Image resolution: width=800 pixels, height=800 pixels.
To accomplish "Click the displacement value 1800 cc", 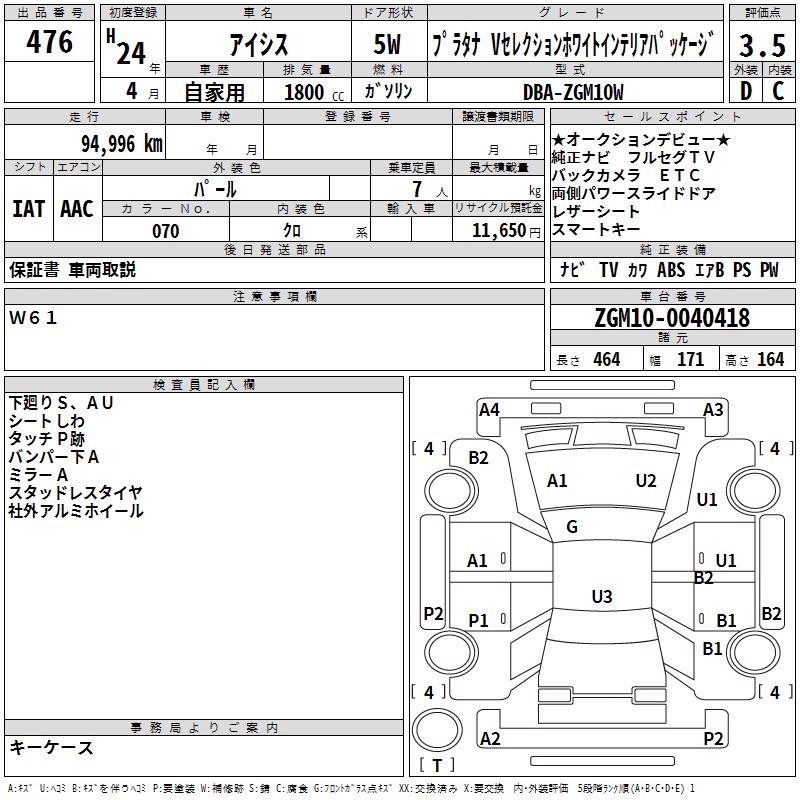I will click(x=314, y=92).
